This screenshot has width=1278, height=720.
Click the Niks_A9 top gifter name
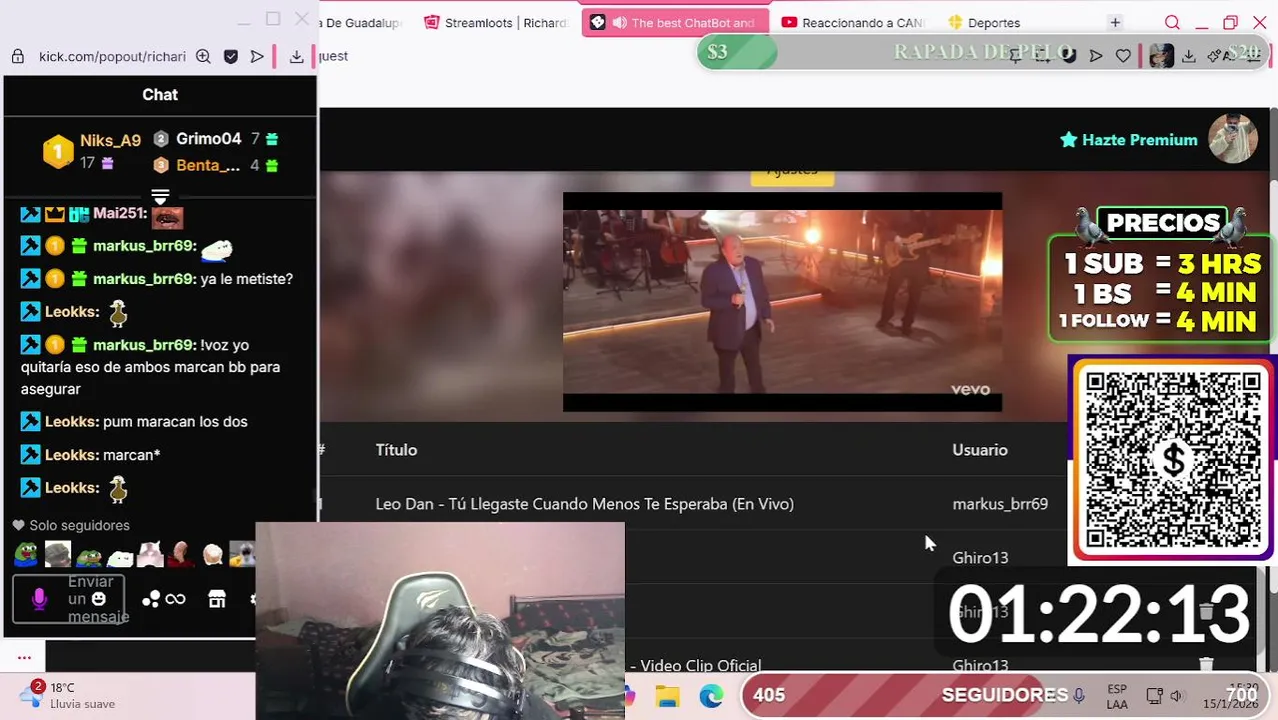point(110,141)
